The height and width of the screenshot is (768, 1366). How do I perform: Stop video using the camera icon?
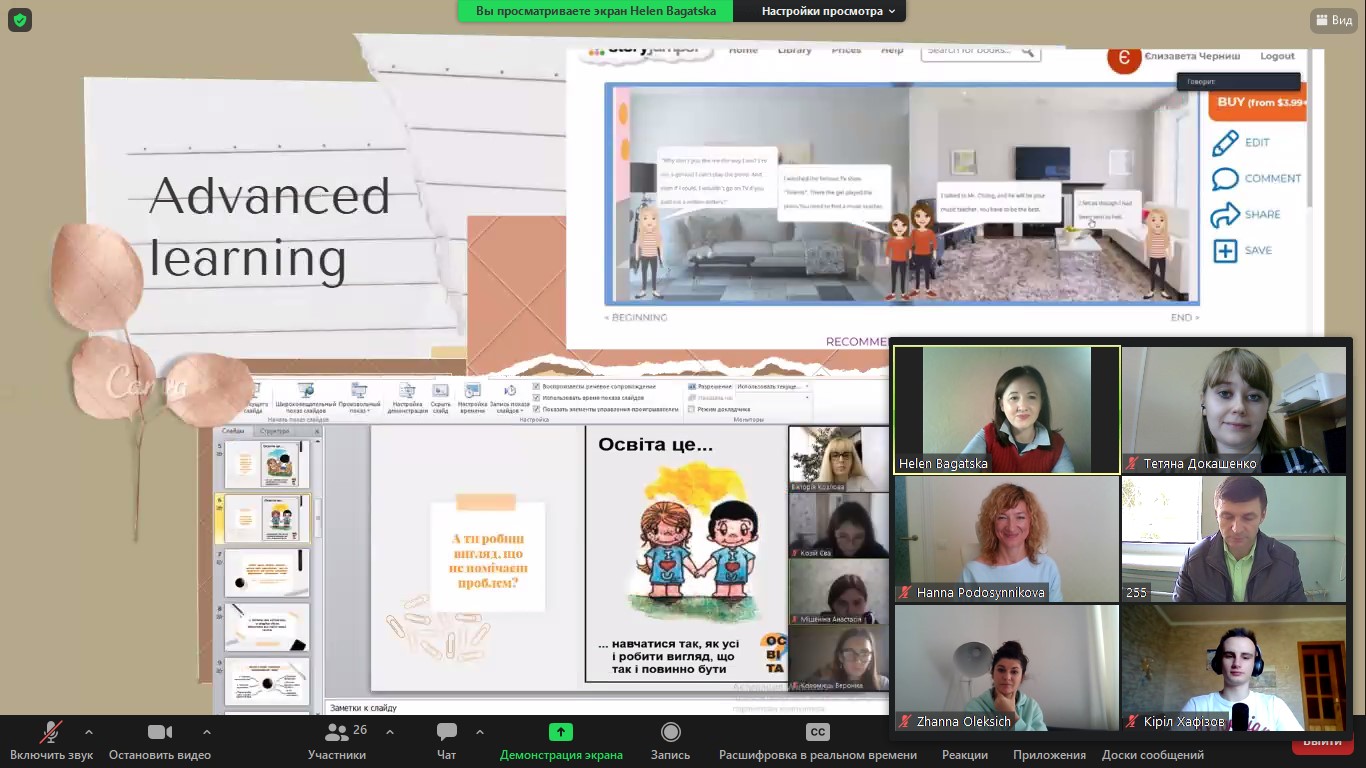160,733
